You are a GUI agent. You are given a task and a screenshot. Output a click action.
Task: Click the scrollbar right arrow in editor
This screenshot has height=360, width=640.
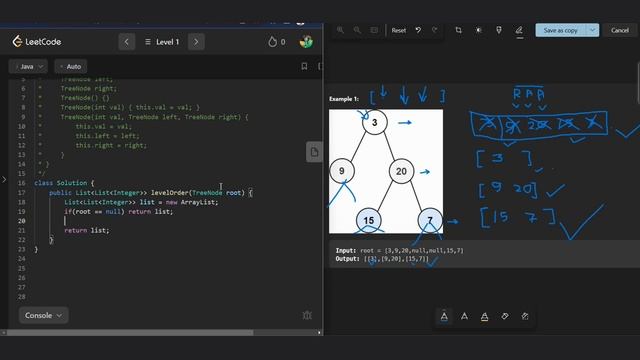click(319, 333)
